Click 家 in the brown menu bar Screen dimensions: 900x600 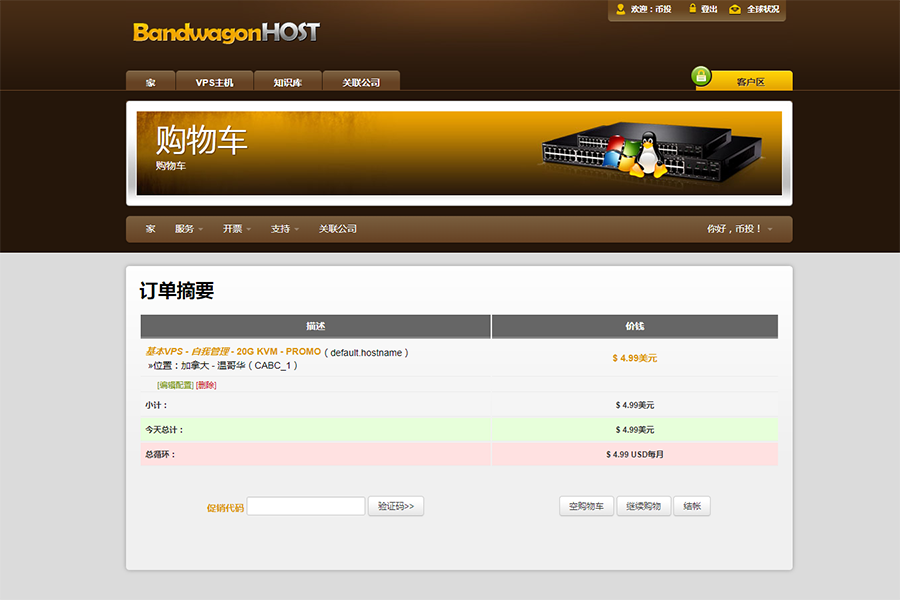click(150, 229)
